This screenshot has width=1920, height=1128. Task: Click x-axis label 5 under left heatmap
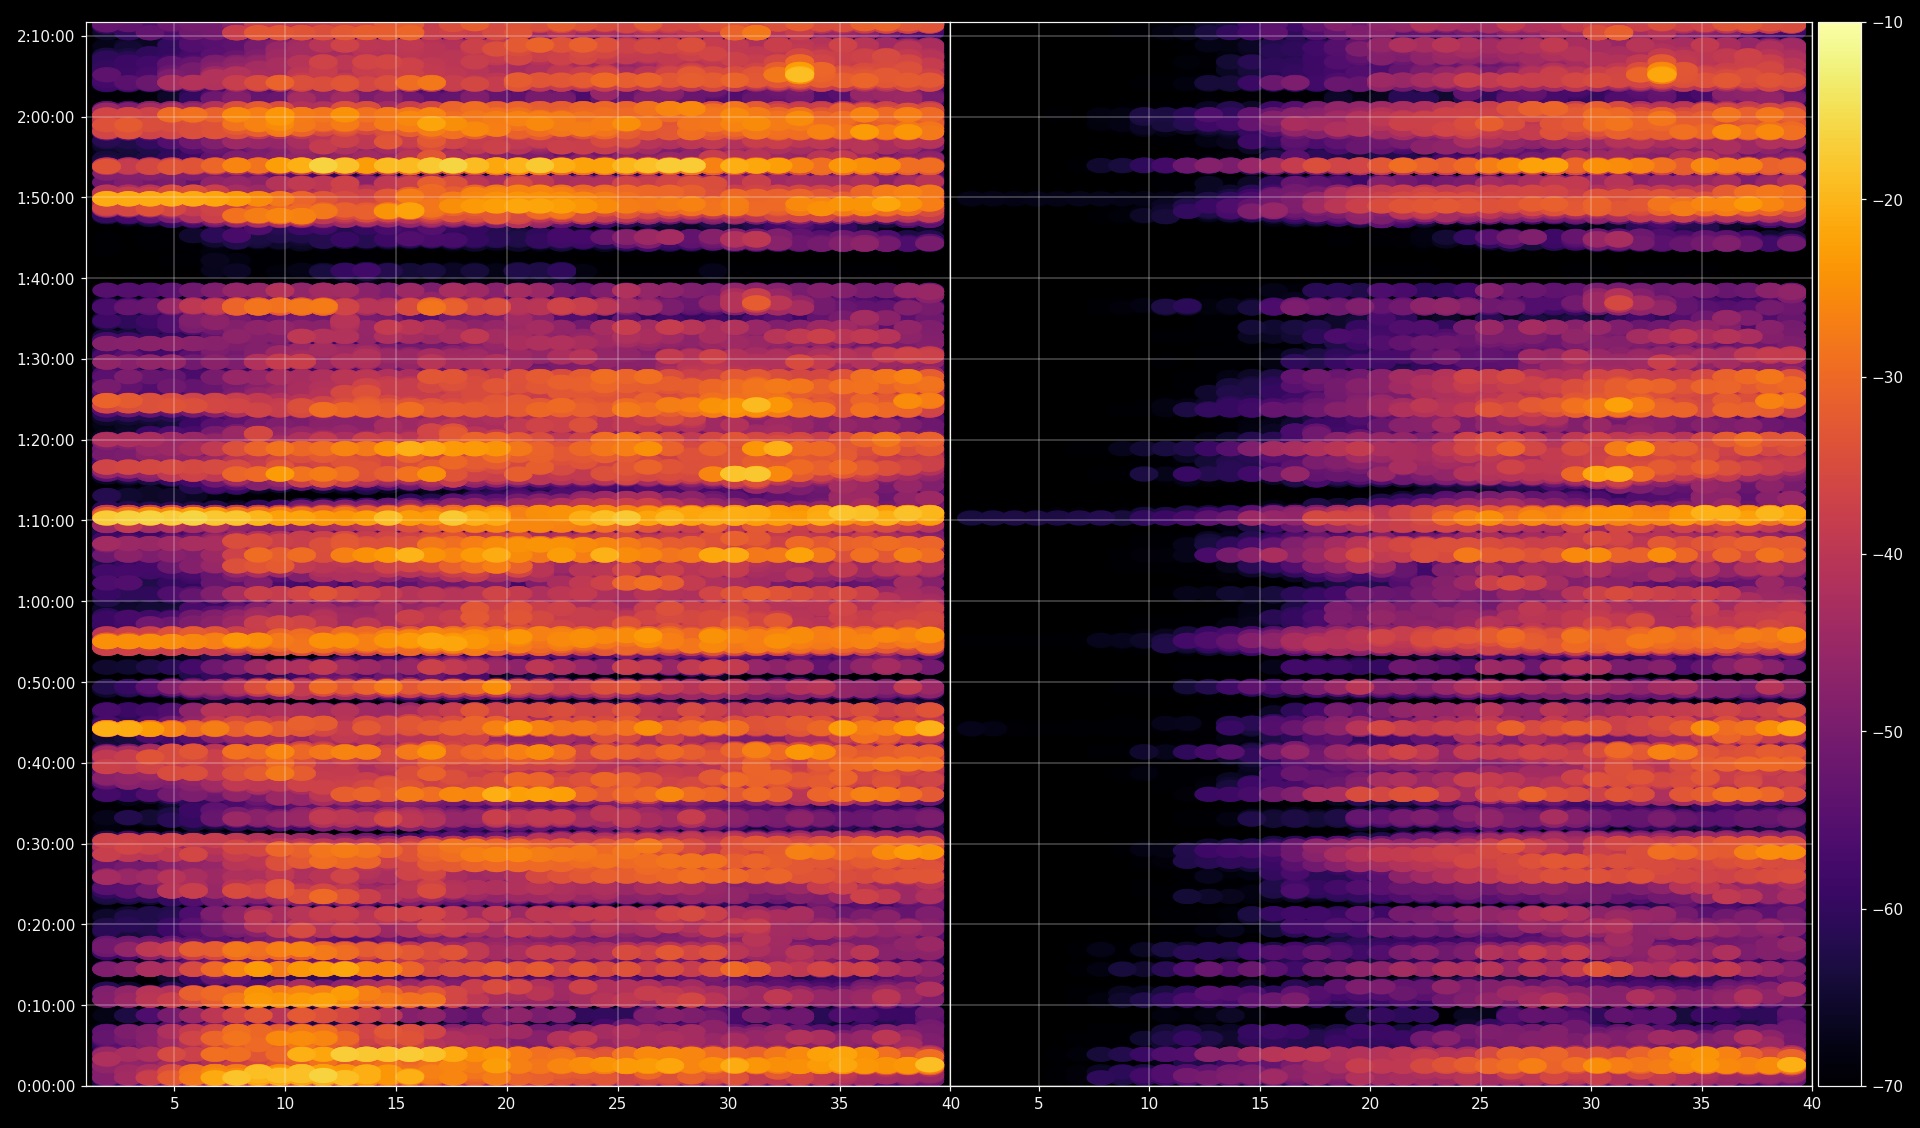pos(174,1103)
